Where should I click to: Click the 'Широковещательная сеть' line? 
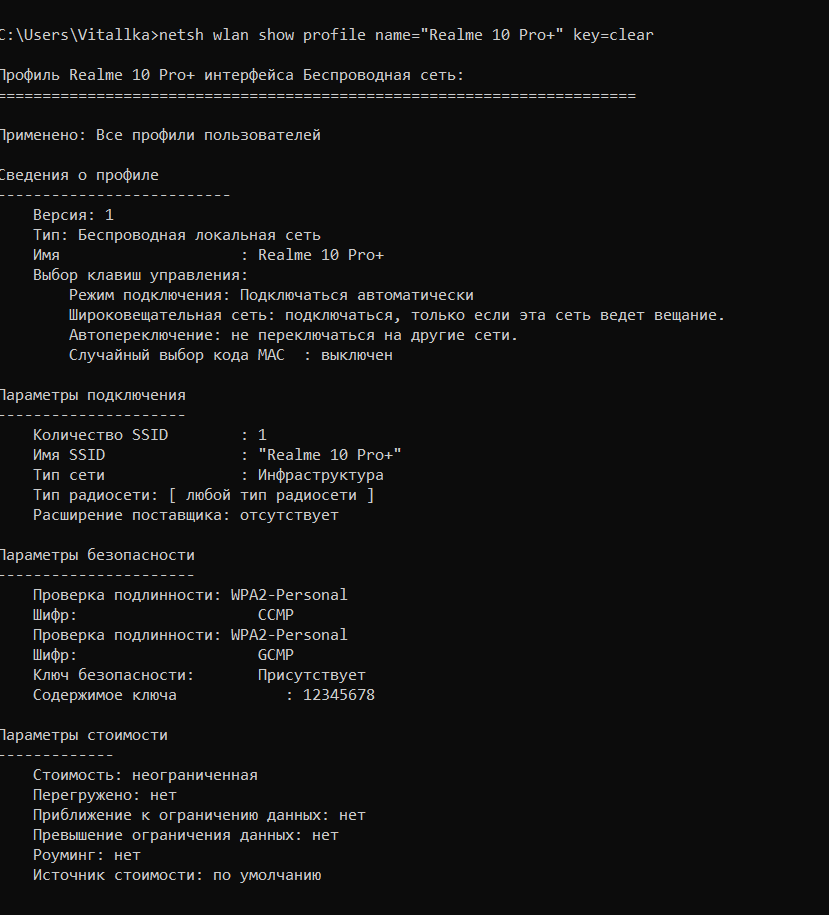397,315
